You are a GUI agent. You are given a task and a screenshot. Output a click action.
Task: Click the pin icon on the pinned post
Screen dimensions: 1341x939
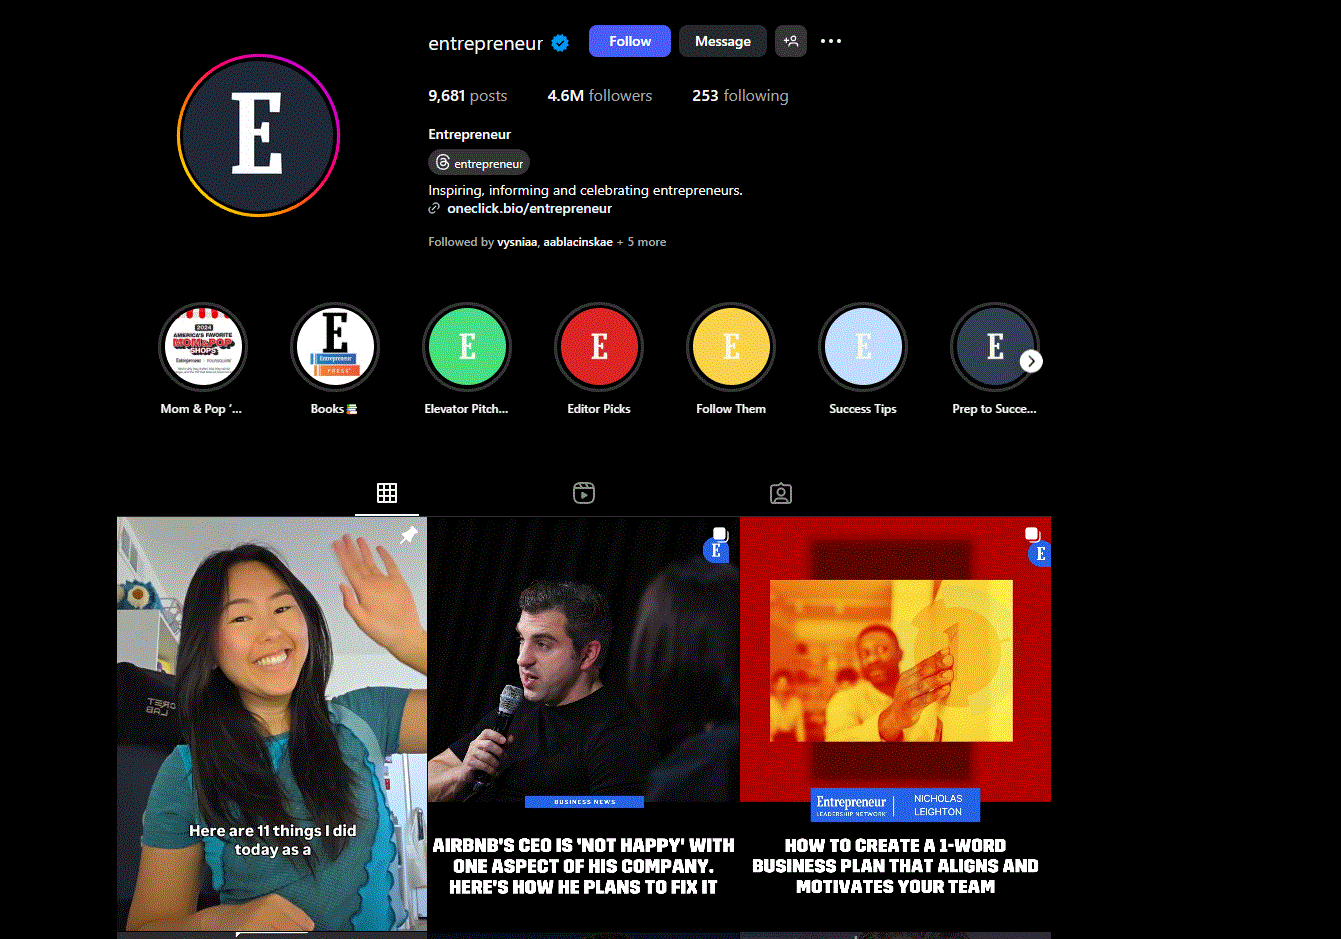[x=408, y=536]
